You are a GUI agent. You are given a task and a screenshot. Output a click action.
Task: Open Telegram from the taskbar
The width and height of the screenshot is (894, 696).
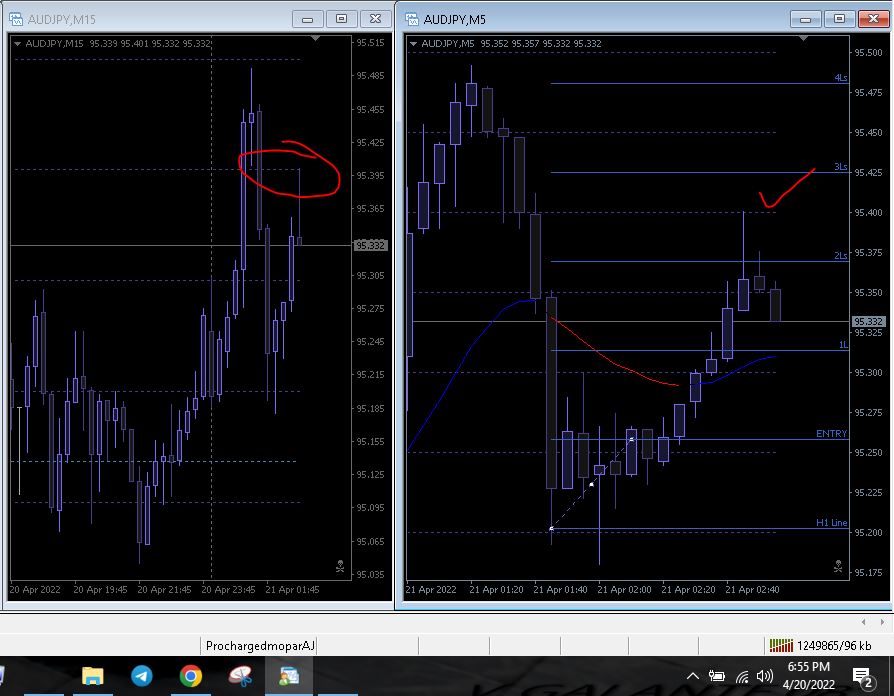click(141, 676)
